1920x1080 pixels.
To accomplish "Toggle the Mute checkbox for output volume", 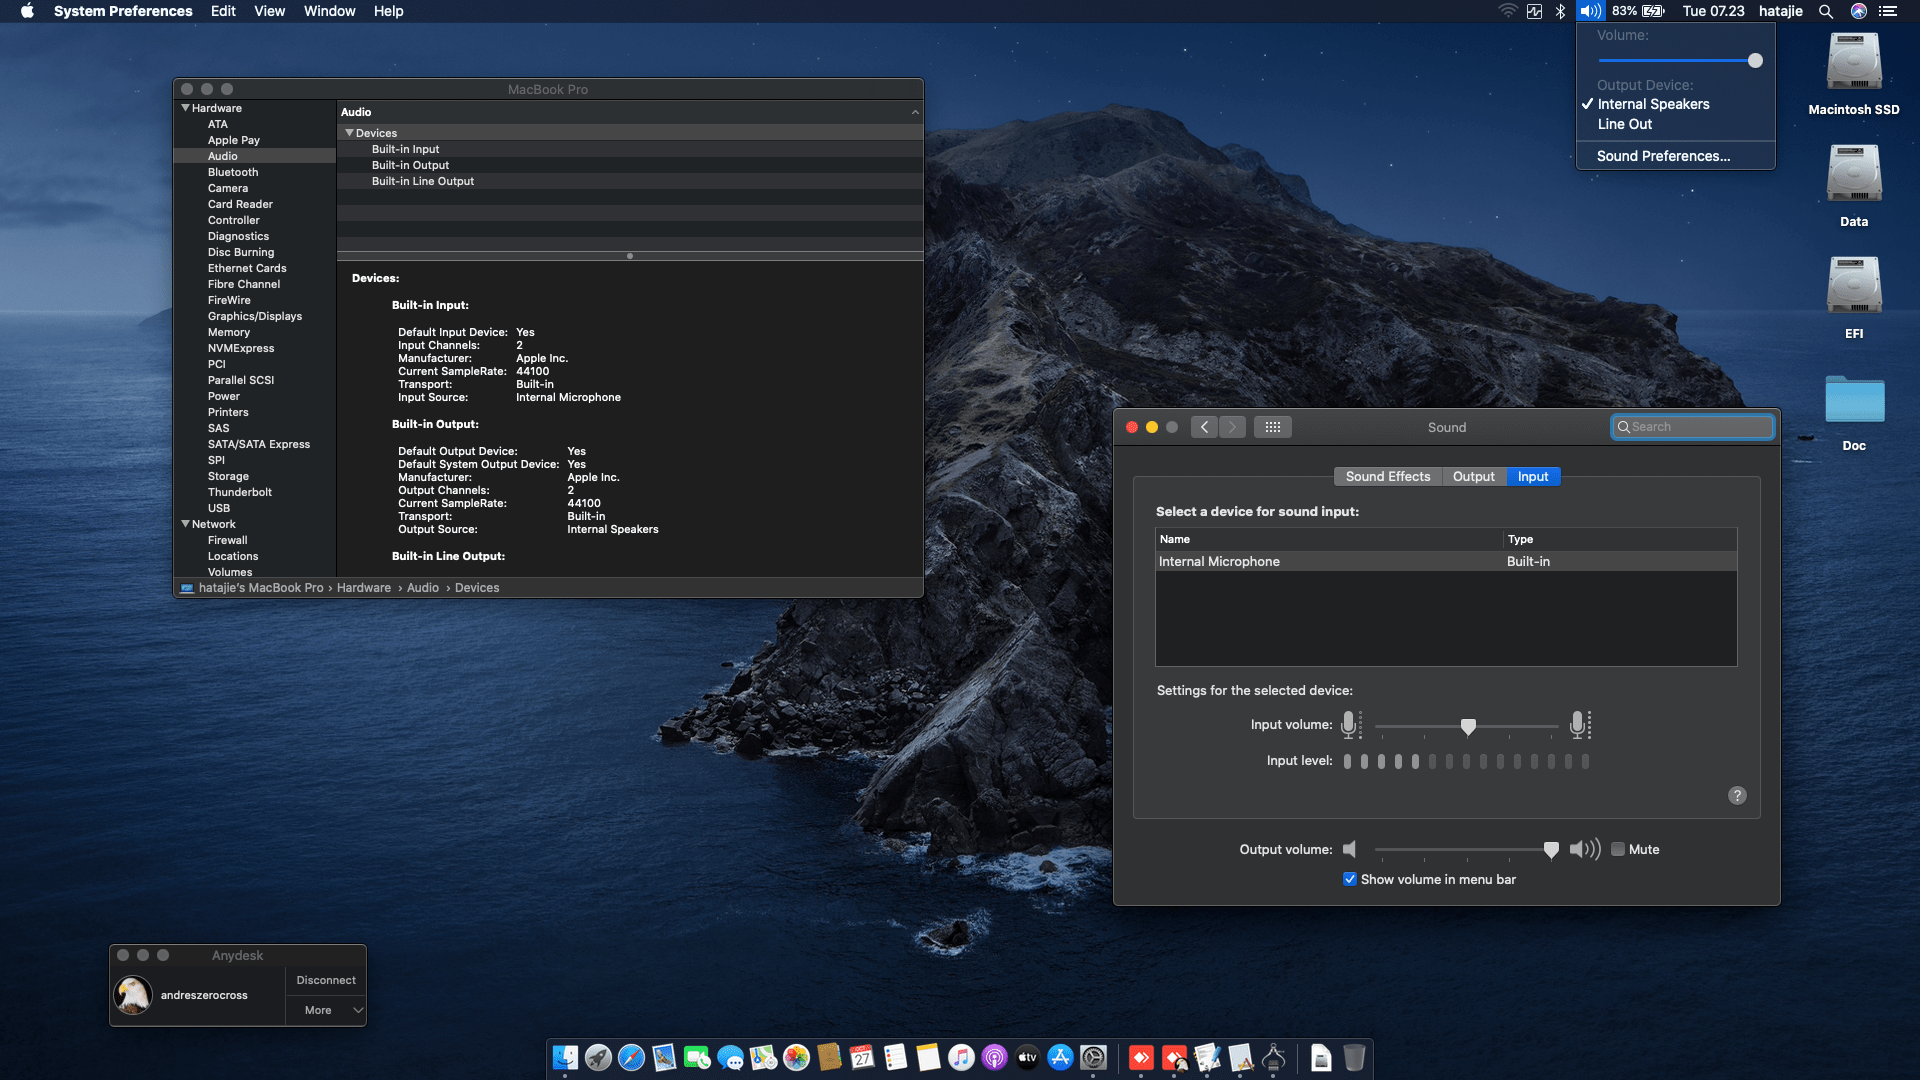I will (1620, 849).
